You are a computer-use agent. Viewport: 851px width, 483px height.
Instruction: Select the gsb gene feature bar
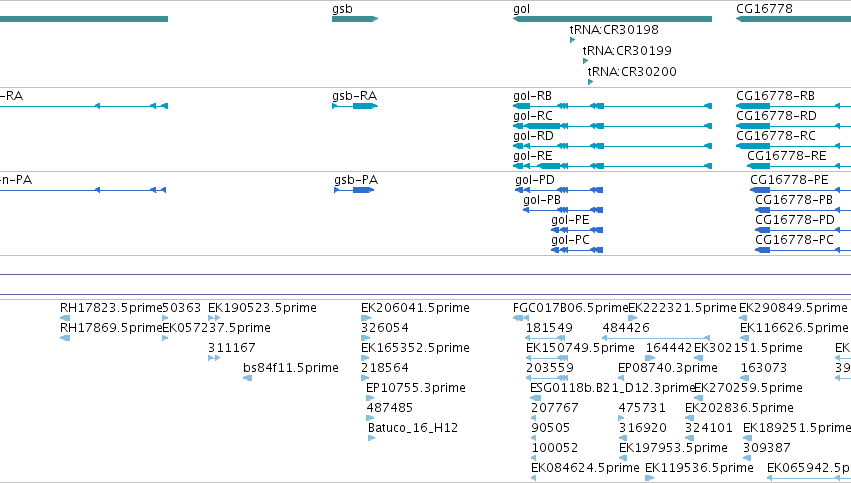pyautogui.click(x=355, y=19)
